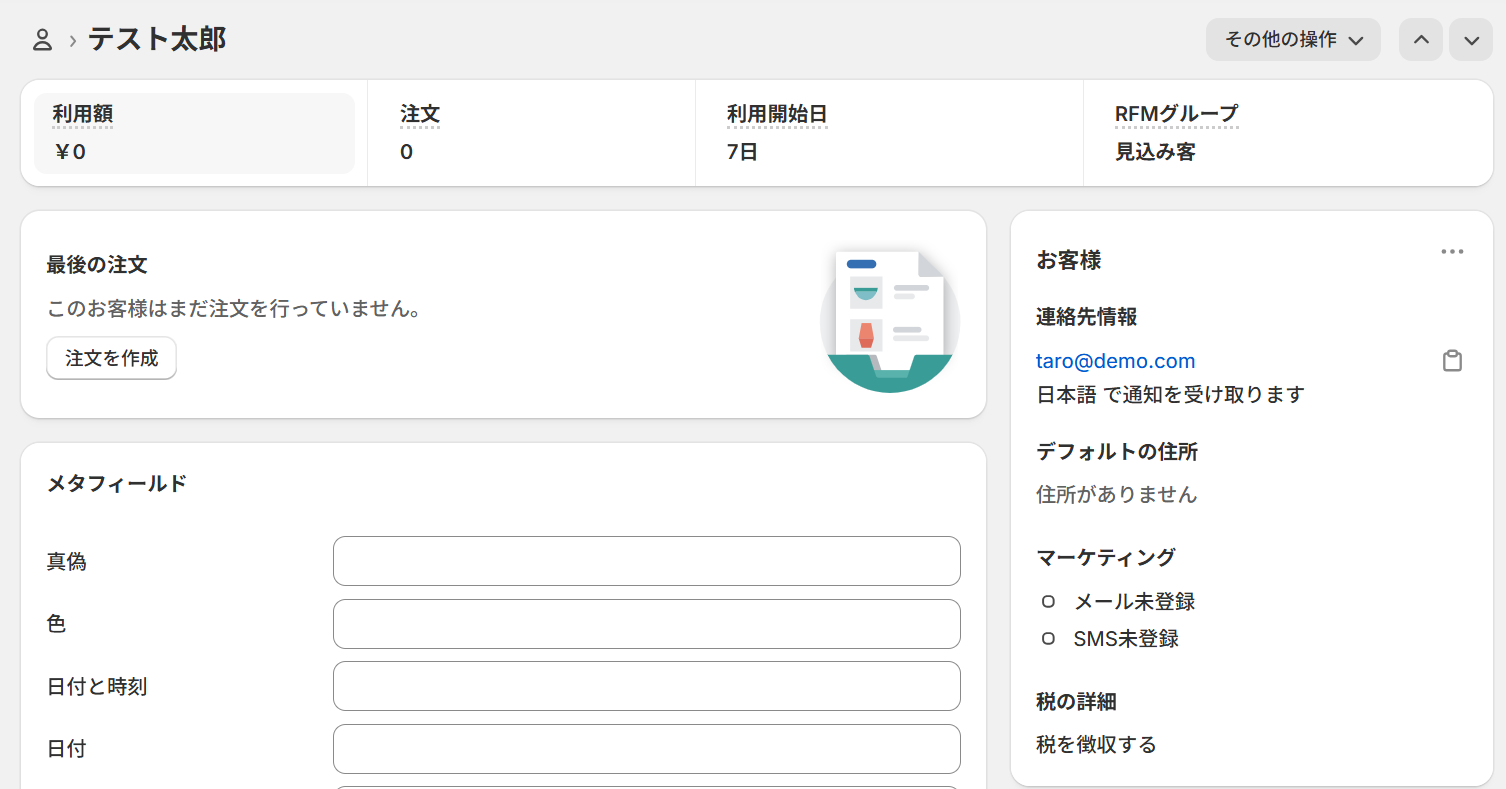Focus the 日付と時刻 metafield field
The width and height of the screenshot is (1506, 789).
(x=646, y=686)
